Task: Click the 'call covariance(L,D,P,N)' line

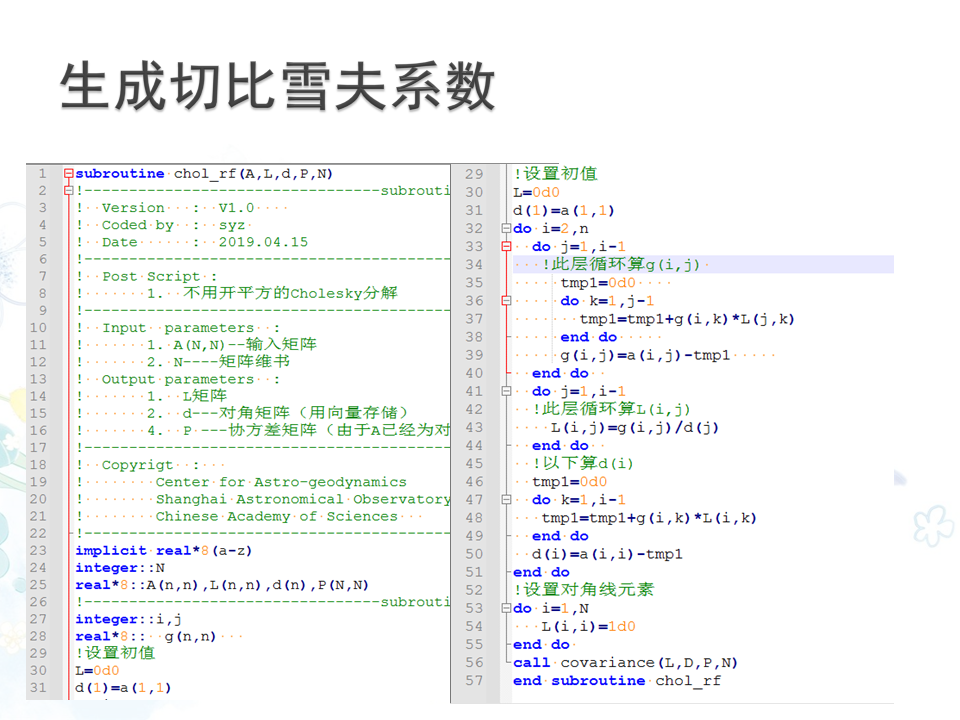Action: click(x=625, y=663)
